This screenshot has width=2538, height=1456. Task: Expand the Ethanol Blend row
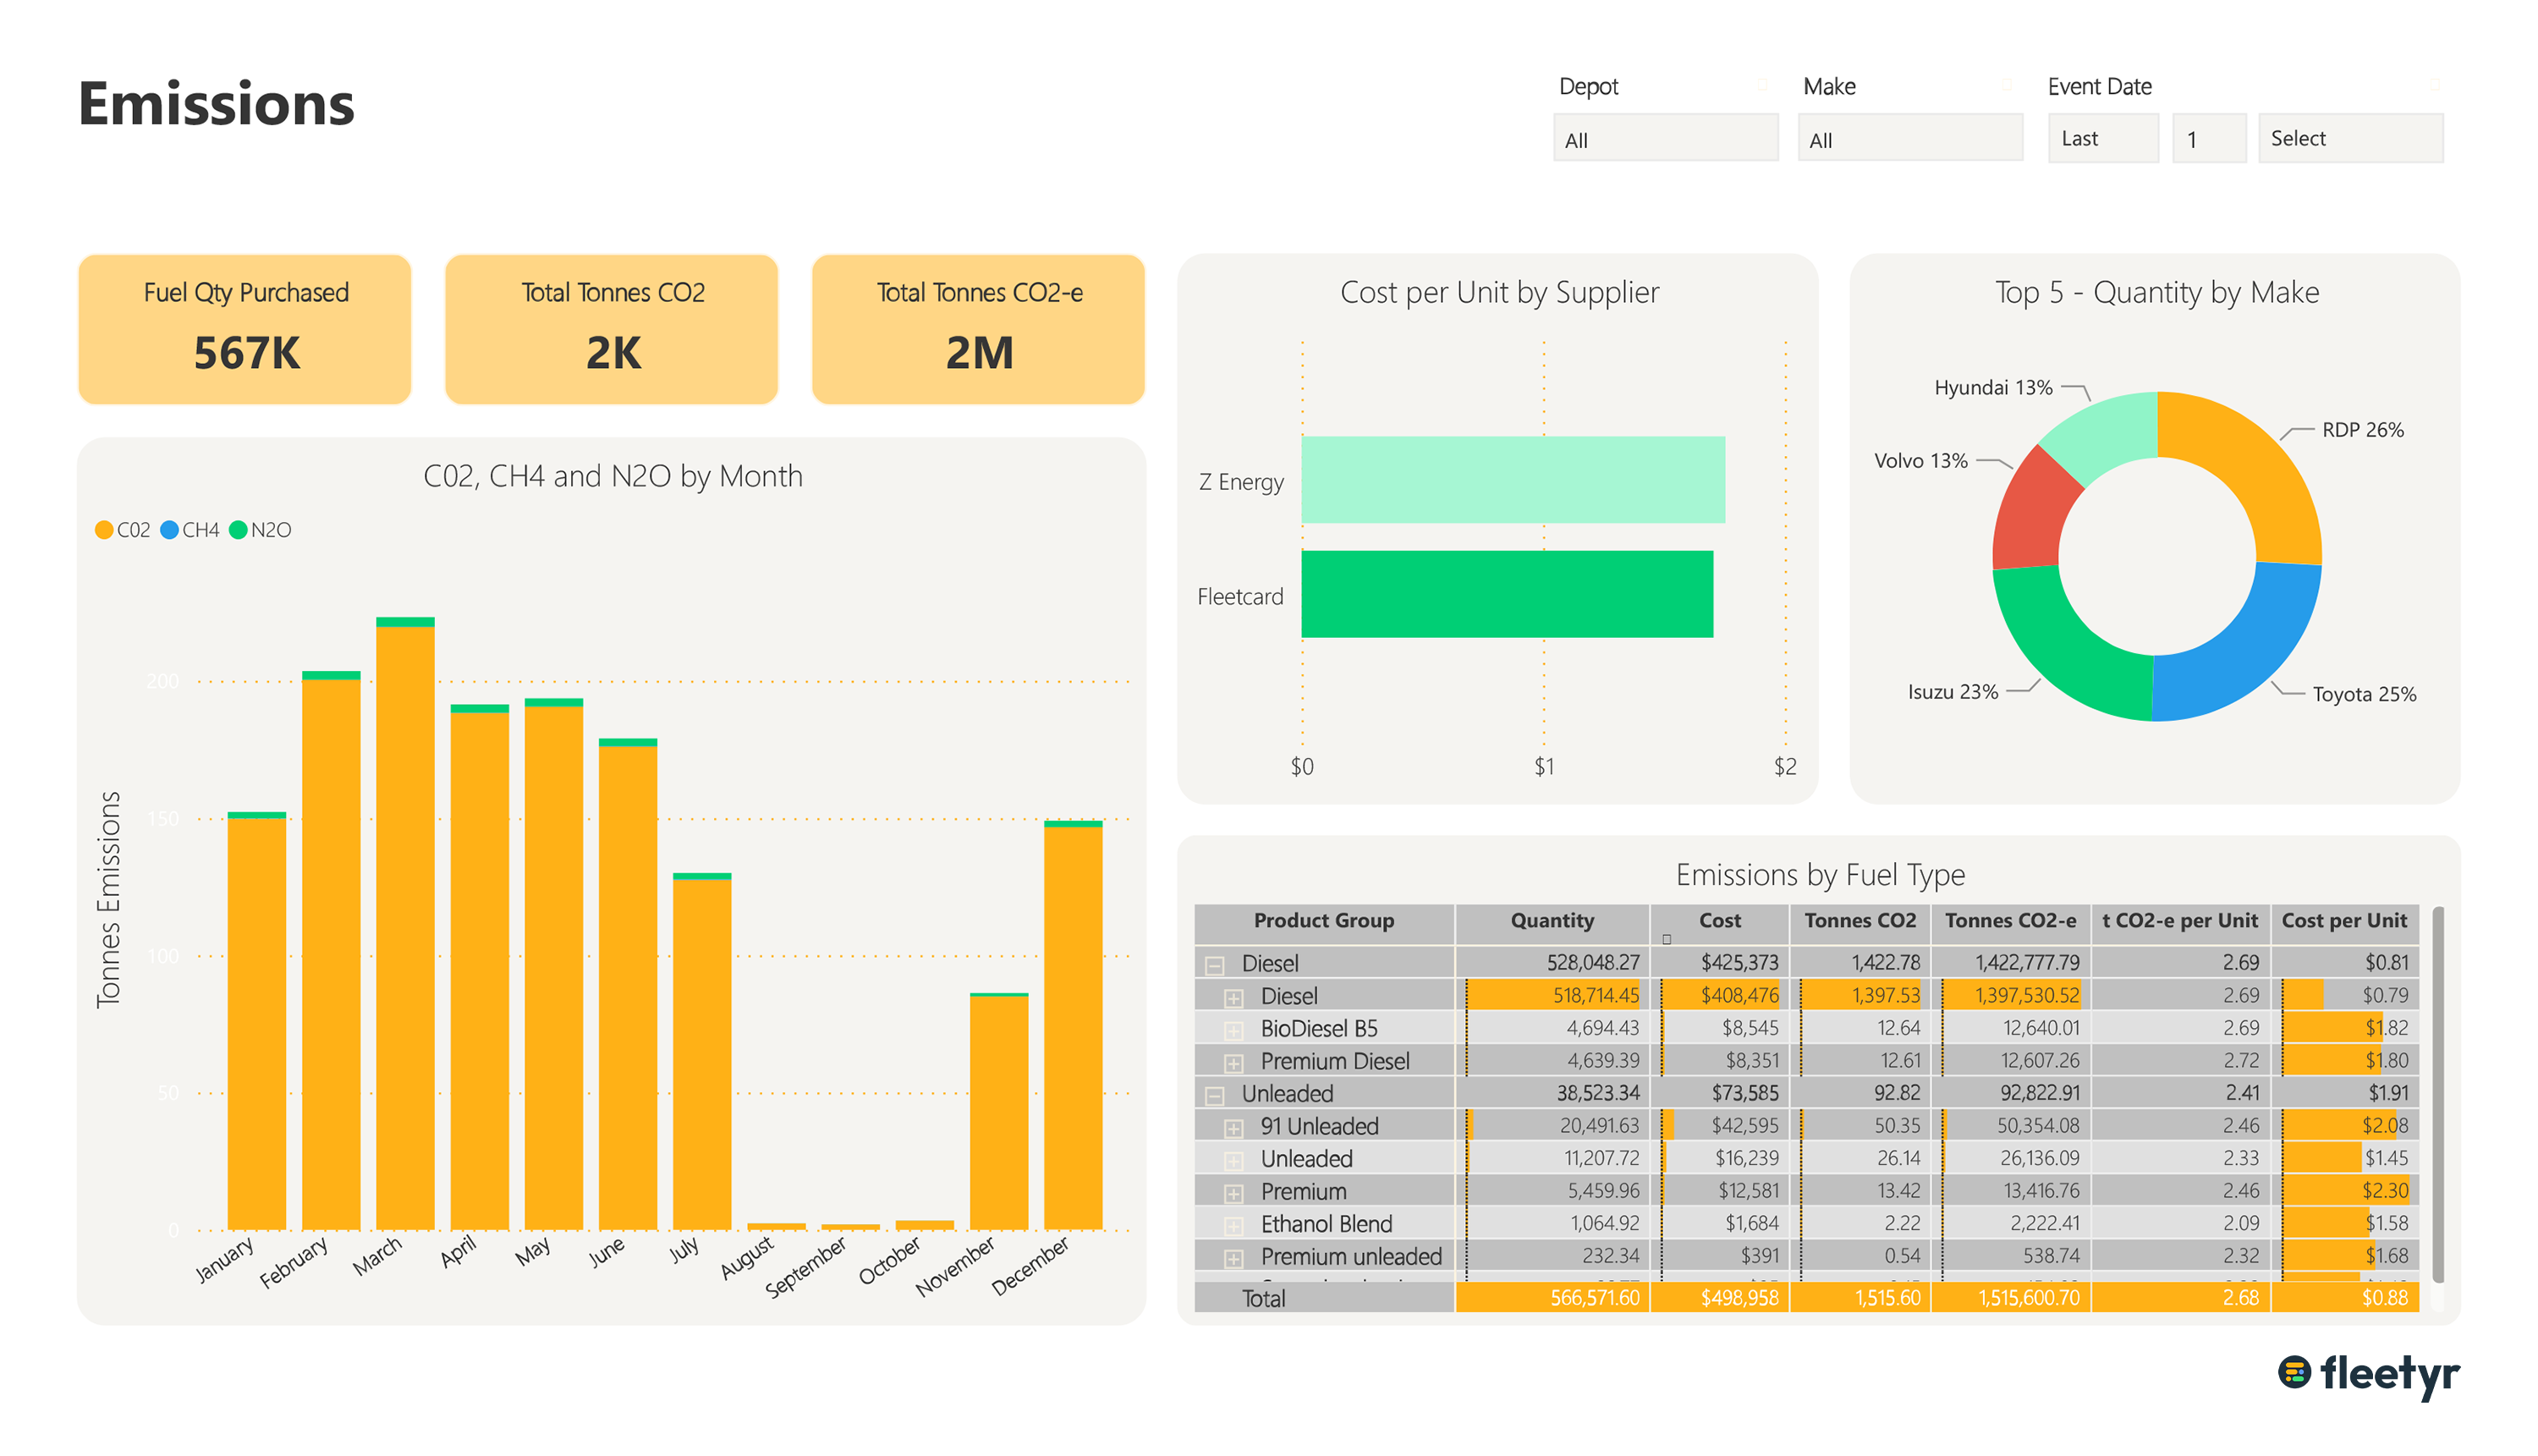click(1233, 1226)
